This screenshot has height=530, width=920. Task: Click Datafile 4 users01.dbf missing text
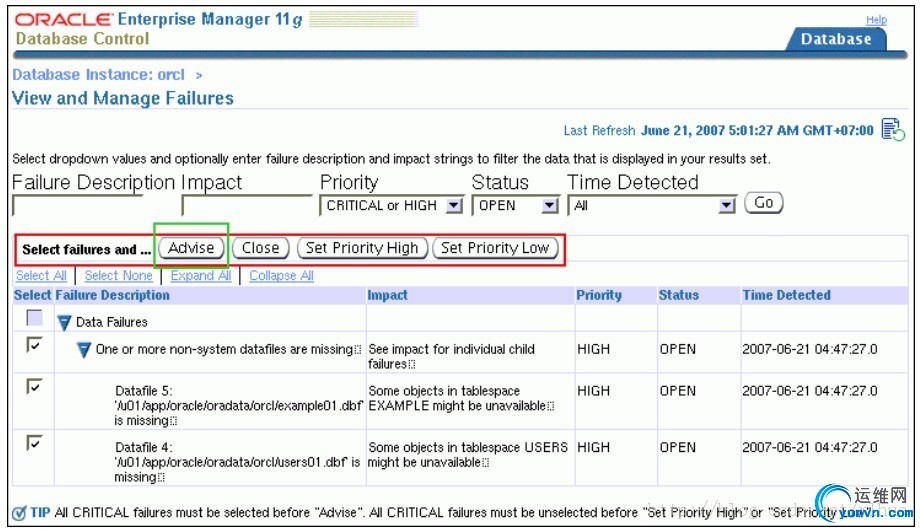pos(237,462)
